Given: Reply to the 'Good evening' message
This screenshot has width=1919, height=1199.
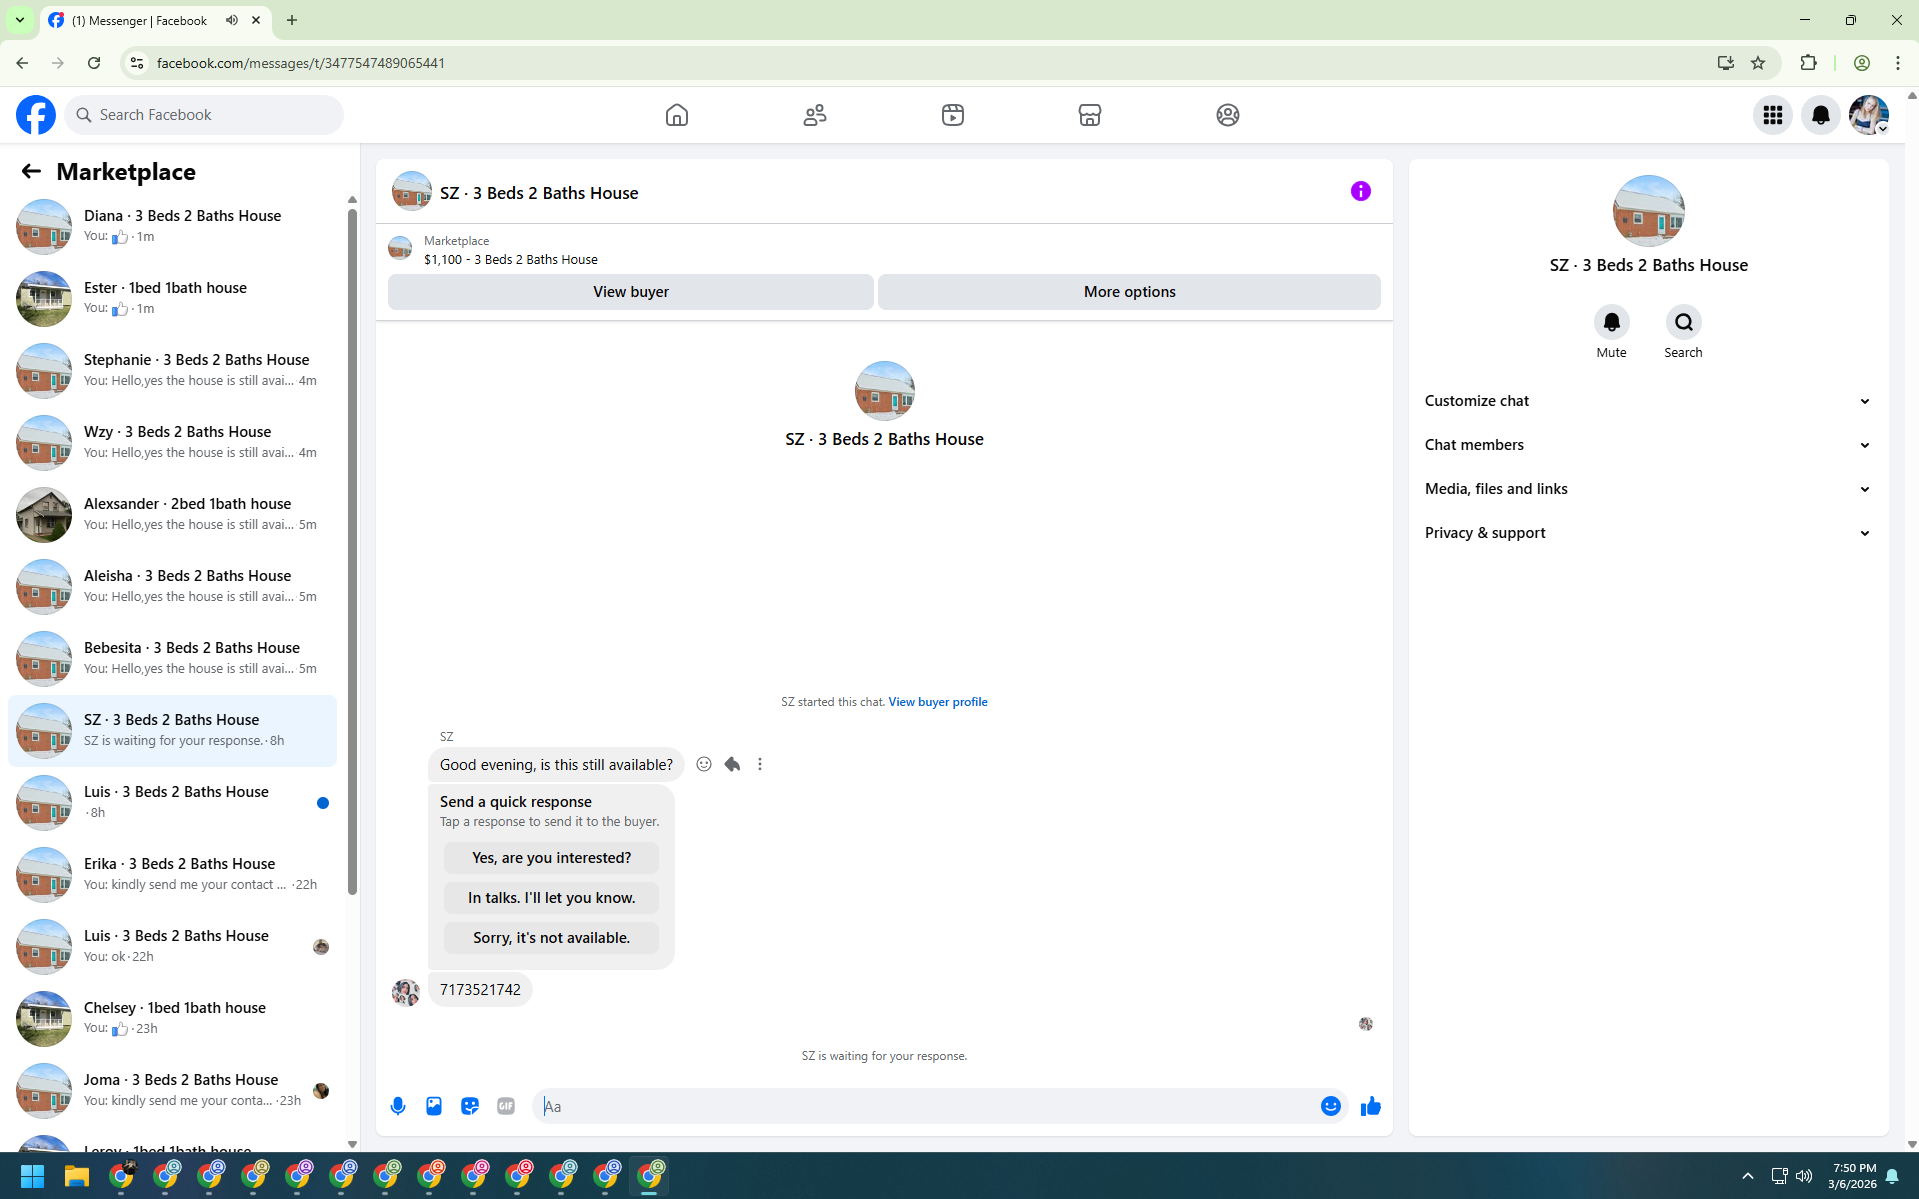Looking at the screenshot, I should [732, 764].
